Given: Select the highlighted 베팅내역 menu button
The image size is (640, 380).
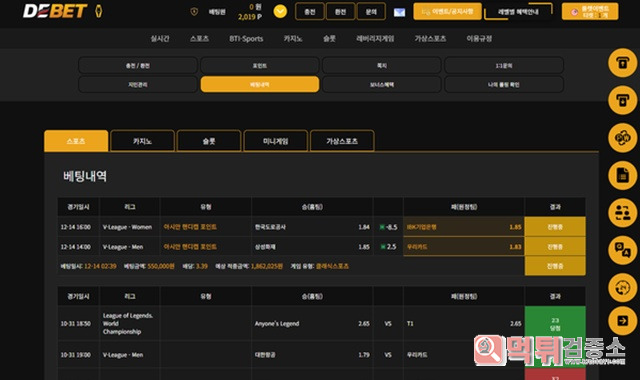Looking at the screenshot, I should 260,84.
